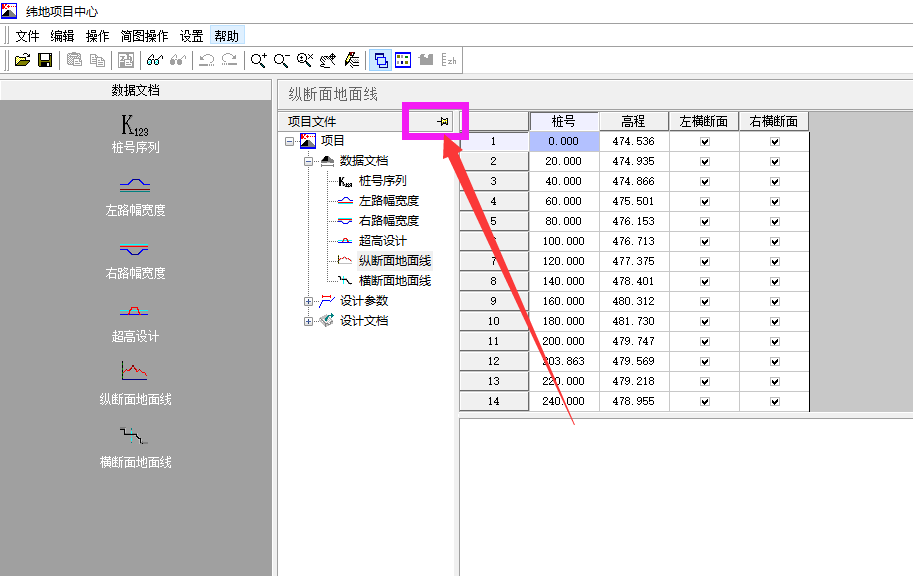Click the pin icon in 项目文件 panel

(443, 121)
